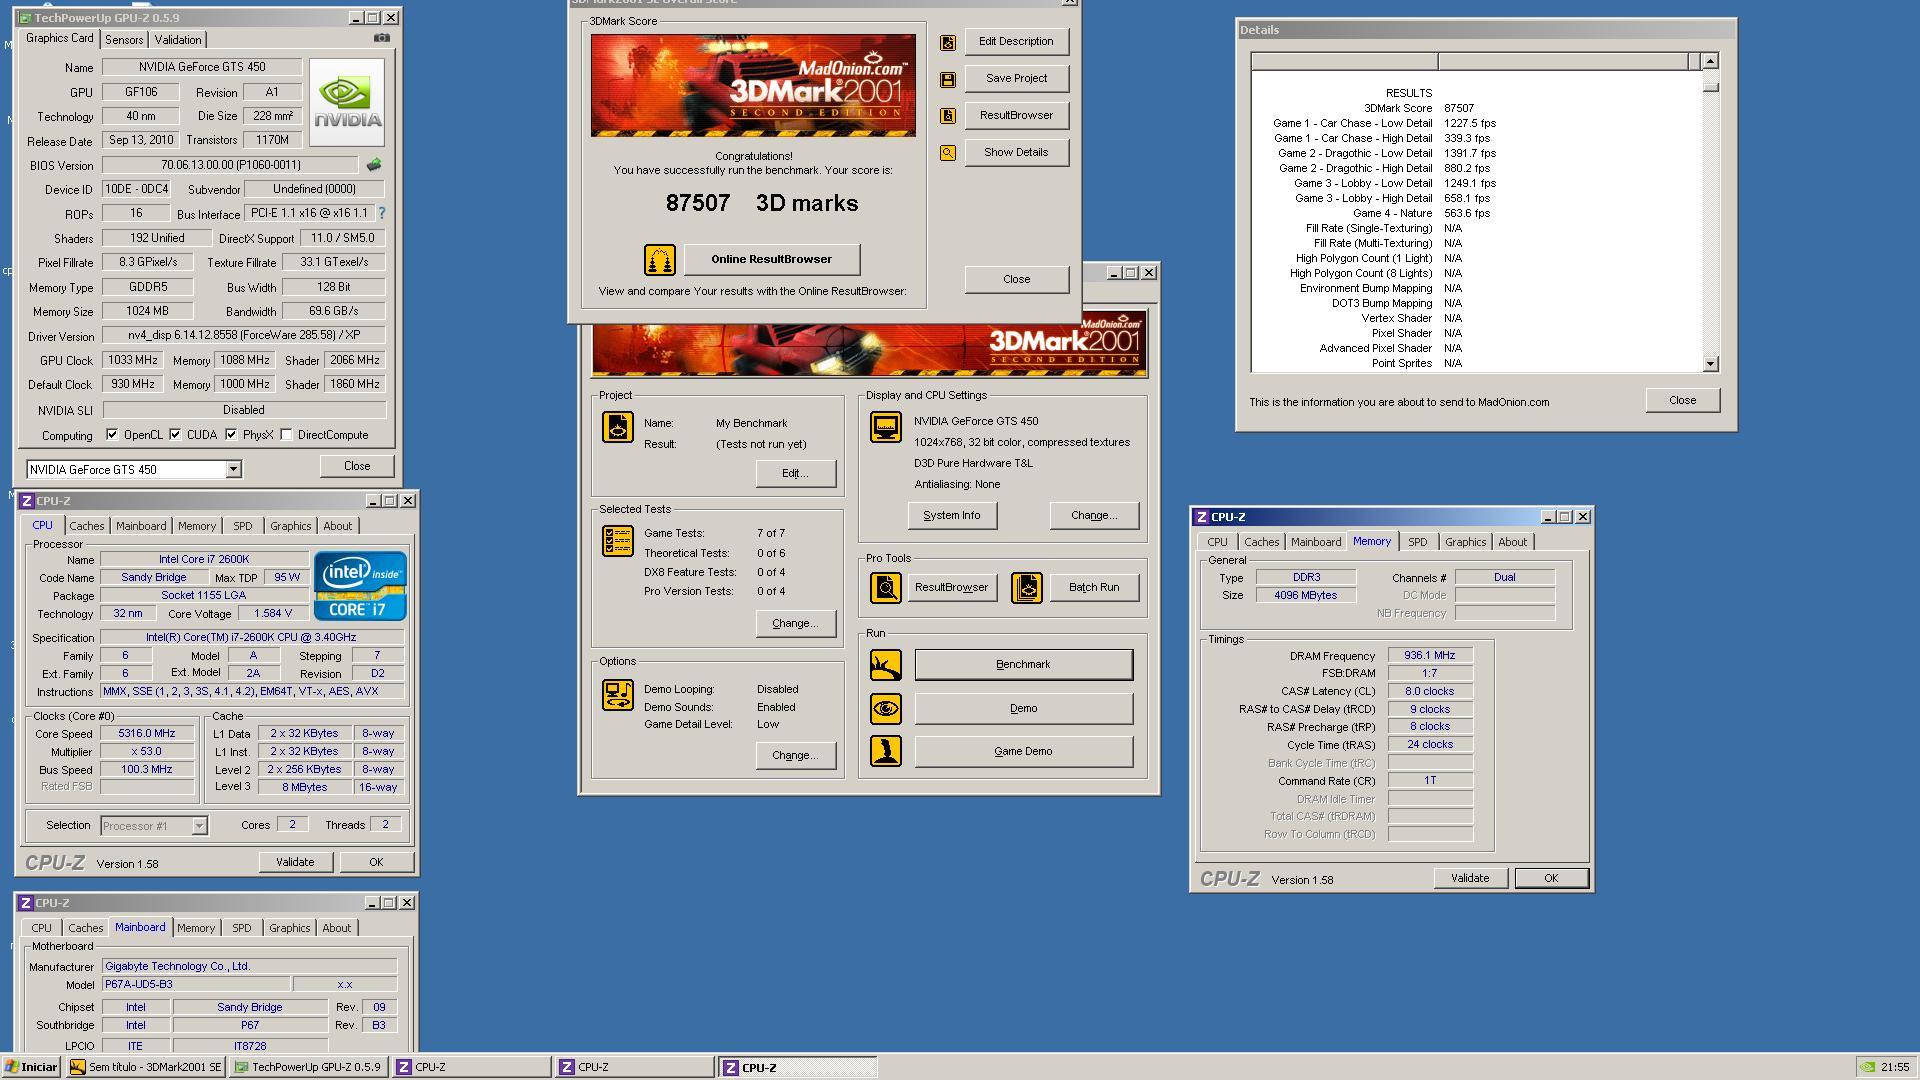This screenshot has width=1920, height=1080.
Task: Click the Change button under Display settings
Action: pyautogui.click(x=1094, y=516)
